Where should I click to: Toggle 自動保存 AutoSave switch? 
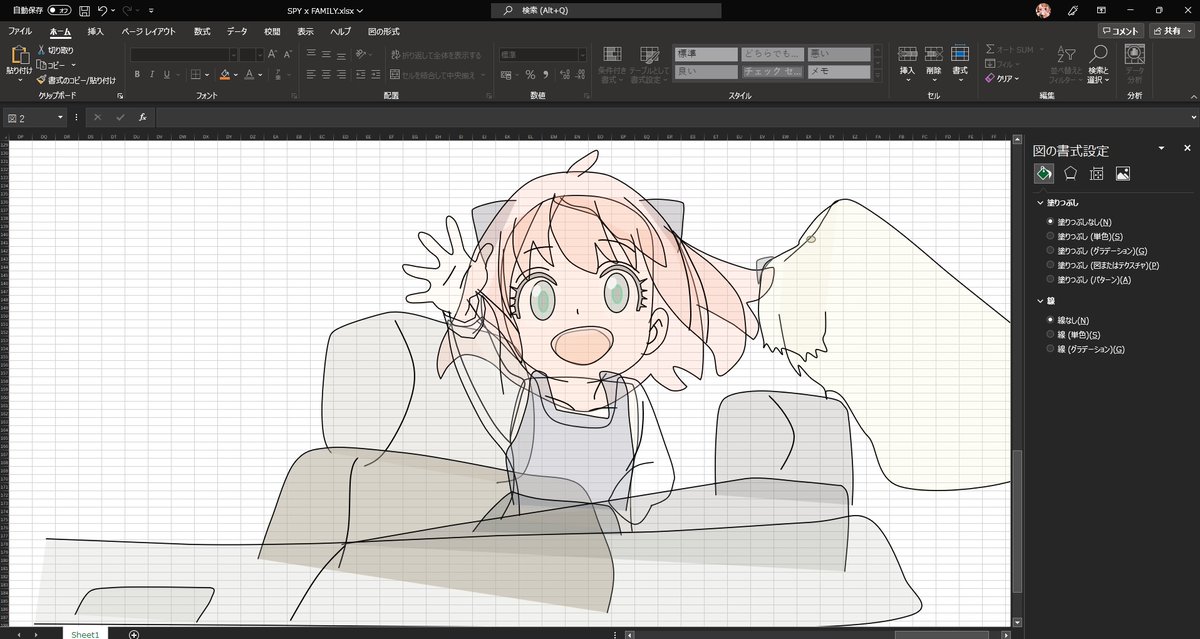point(59,10)
